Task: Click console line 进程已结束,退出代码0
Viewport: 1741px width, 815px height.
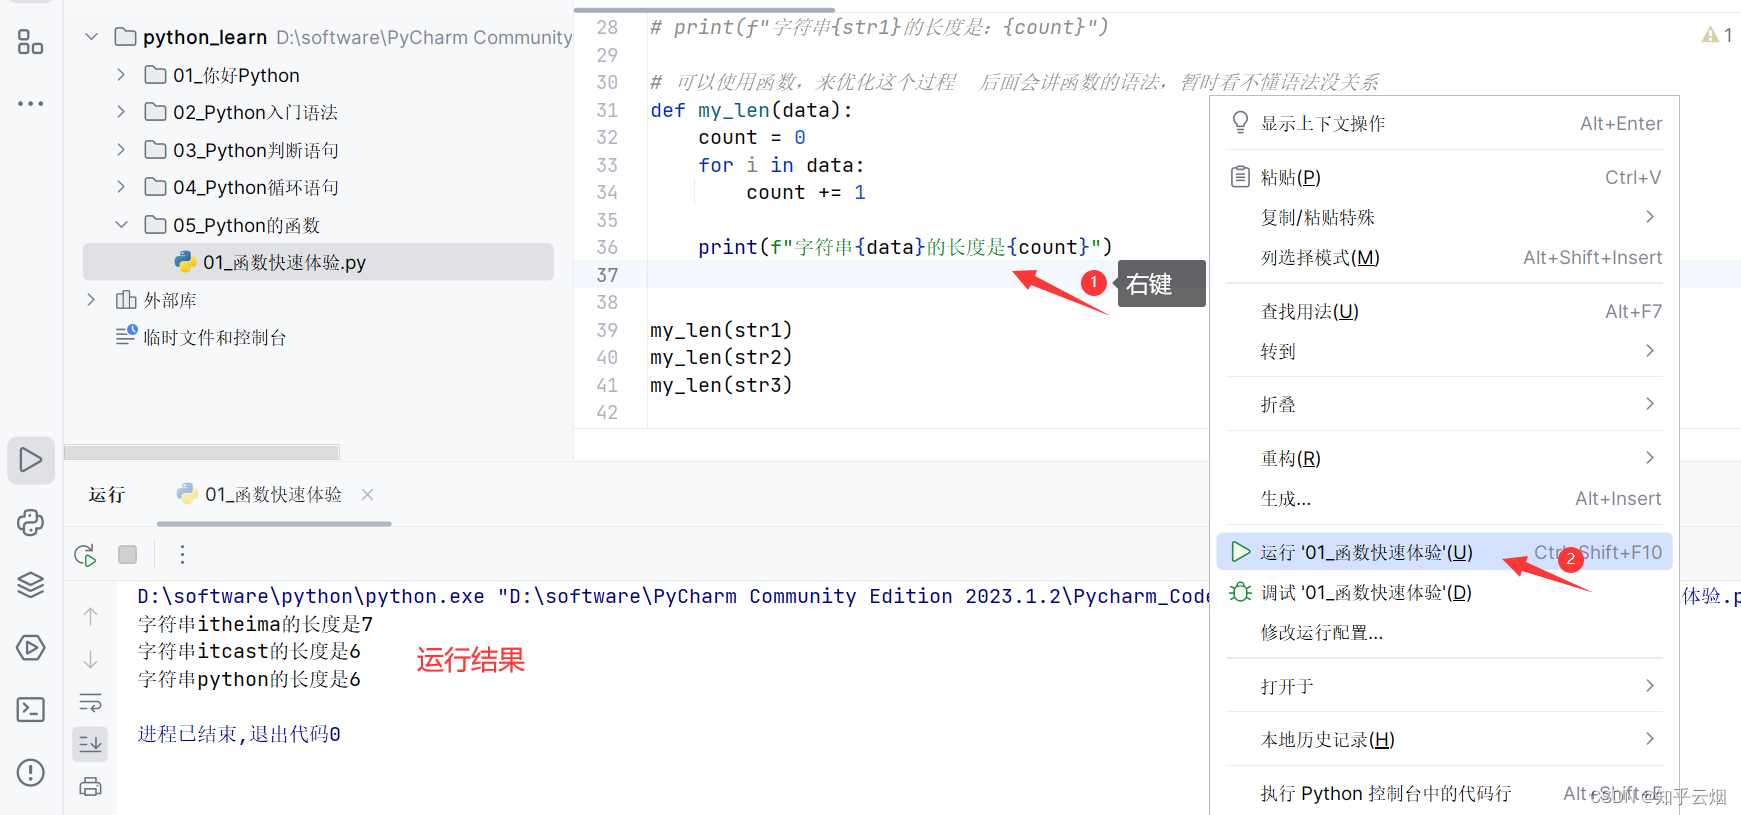Action: tap(239, 734)
